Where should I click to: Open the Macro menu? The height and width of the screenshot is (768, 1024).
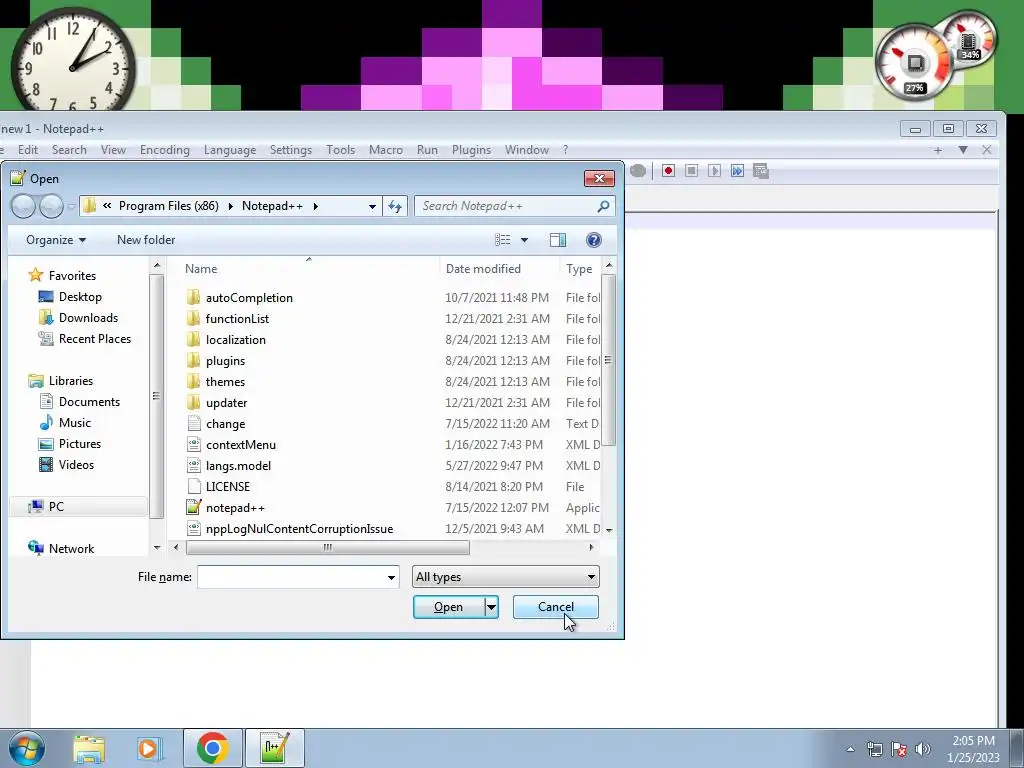(386, 150)
